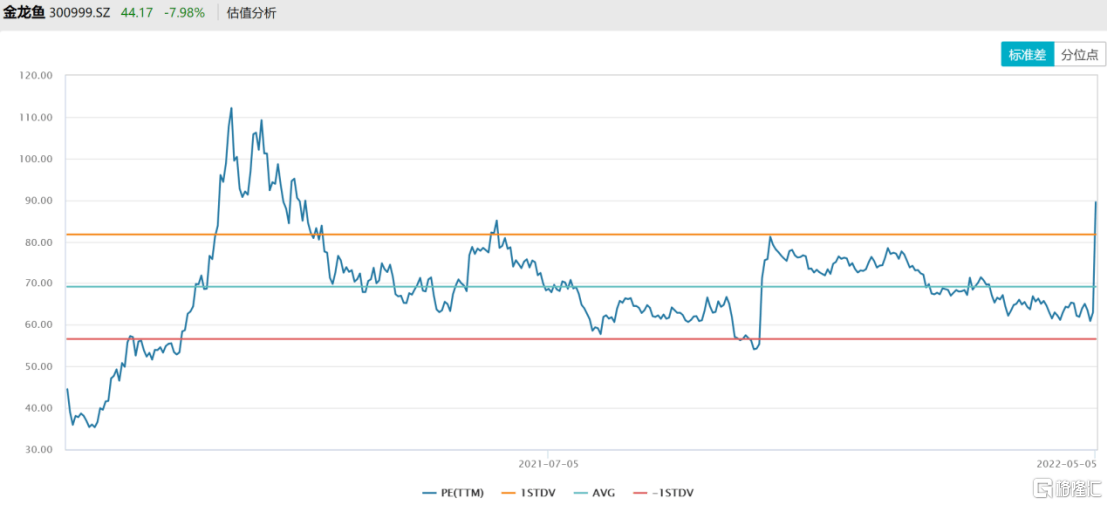Click the stock code 300999.SZ
Viewport: 1108px width, 505px height.
click(x=79, y=13)
